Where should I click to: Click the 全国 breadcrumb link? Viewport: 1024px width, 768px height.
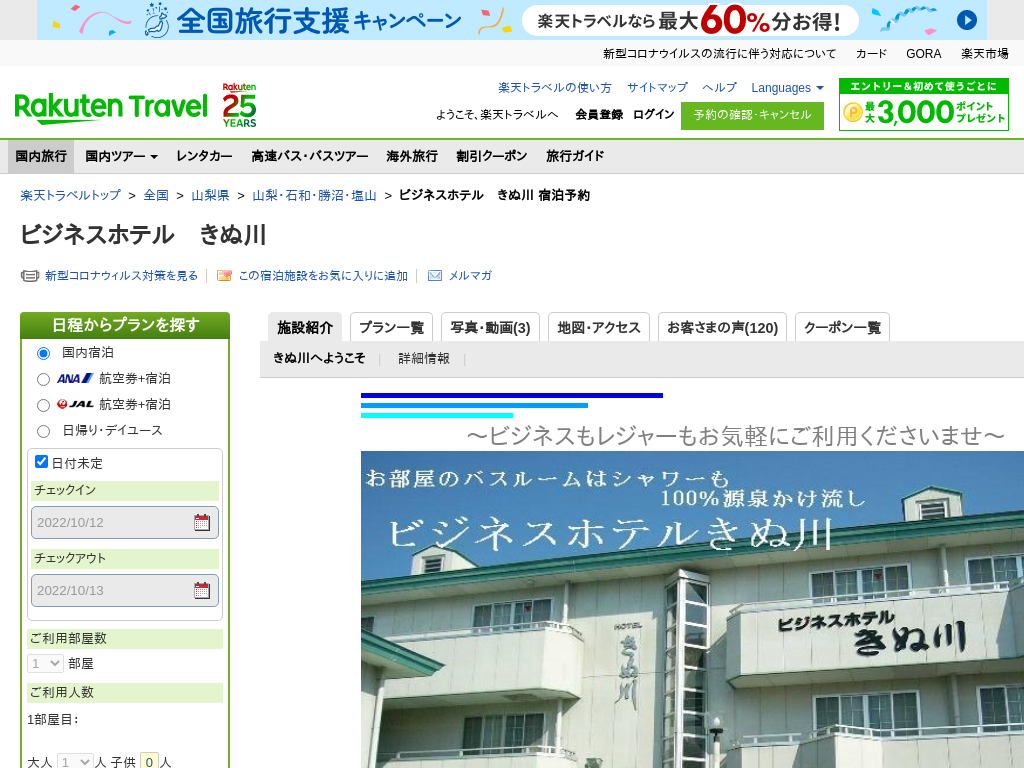coord(156,195)
